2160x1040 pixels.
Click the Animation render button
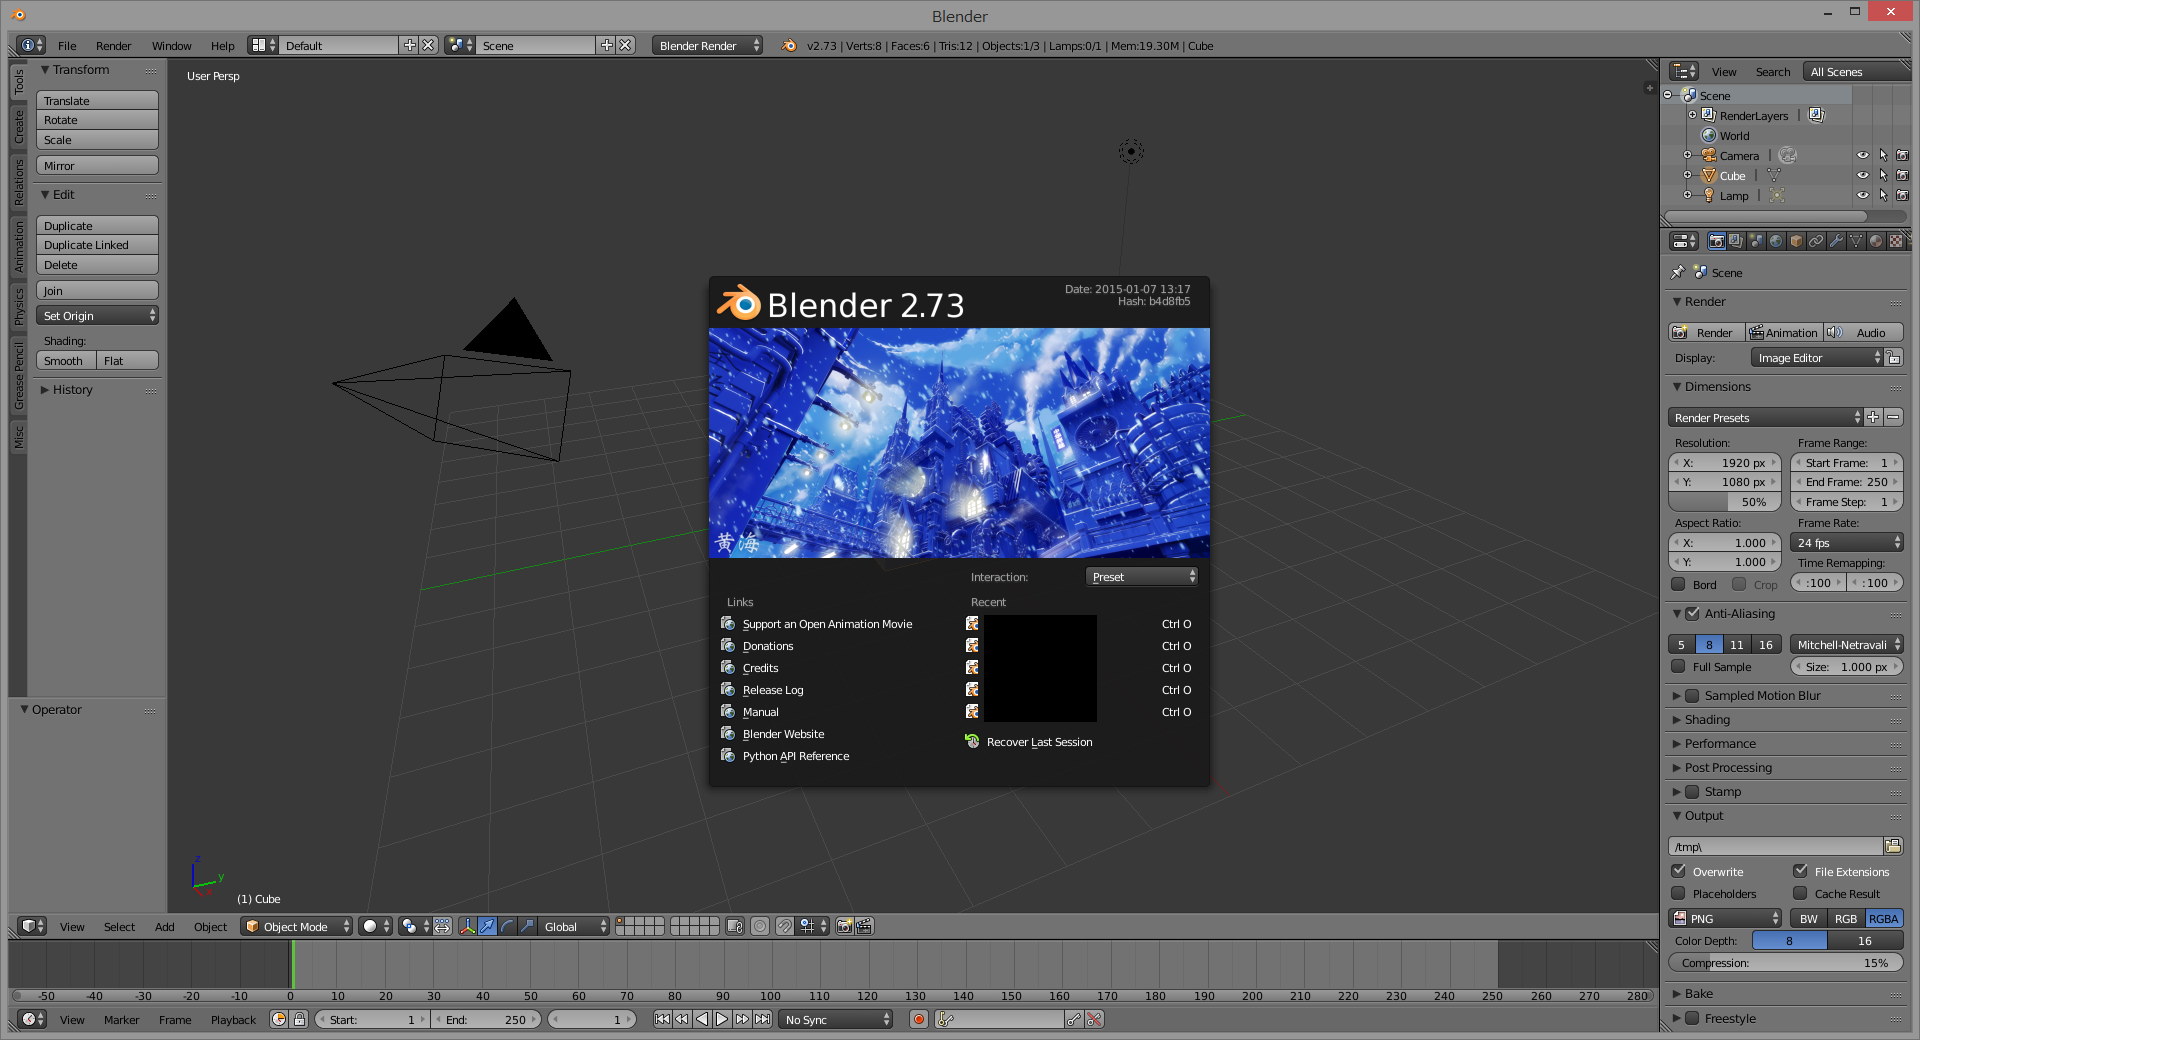(1783, 332)
